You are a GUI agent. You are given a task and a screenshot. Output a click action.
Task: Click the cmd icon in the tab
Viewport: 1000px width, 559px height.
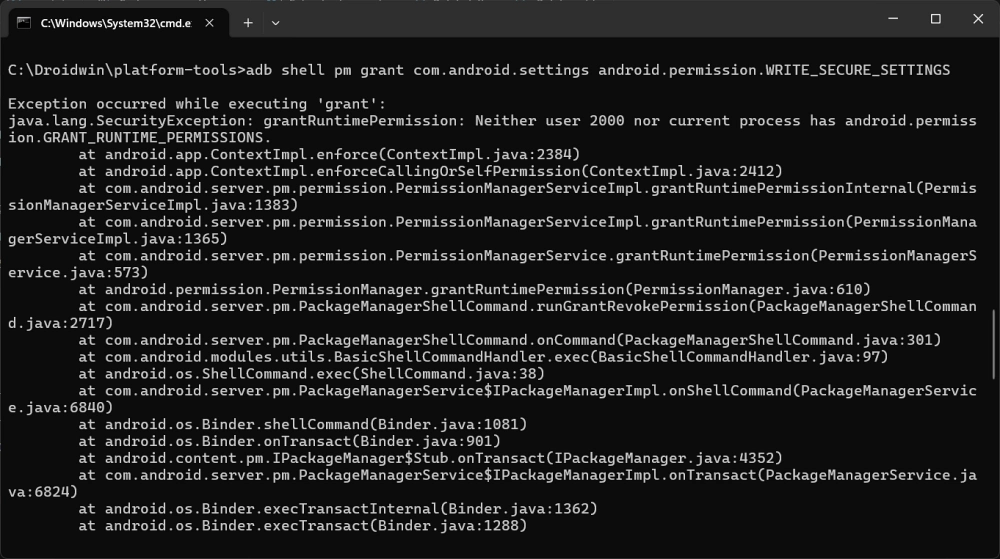click(24, 22)
